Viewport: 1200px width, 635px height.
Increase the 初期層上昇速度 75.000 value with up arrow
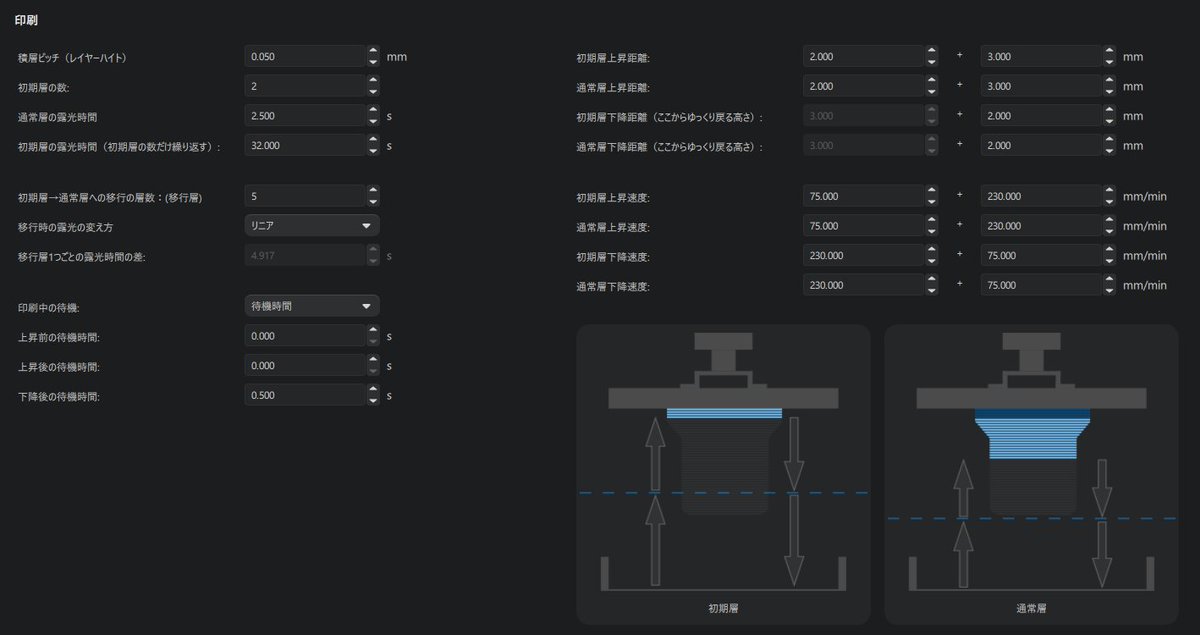(931, 191)
